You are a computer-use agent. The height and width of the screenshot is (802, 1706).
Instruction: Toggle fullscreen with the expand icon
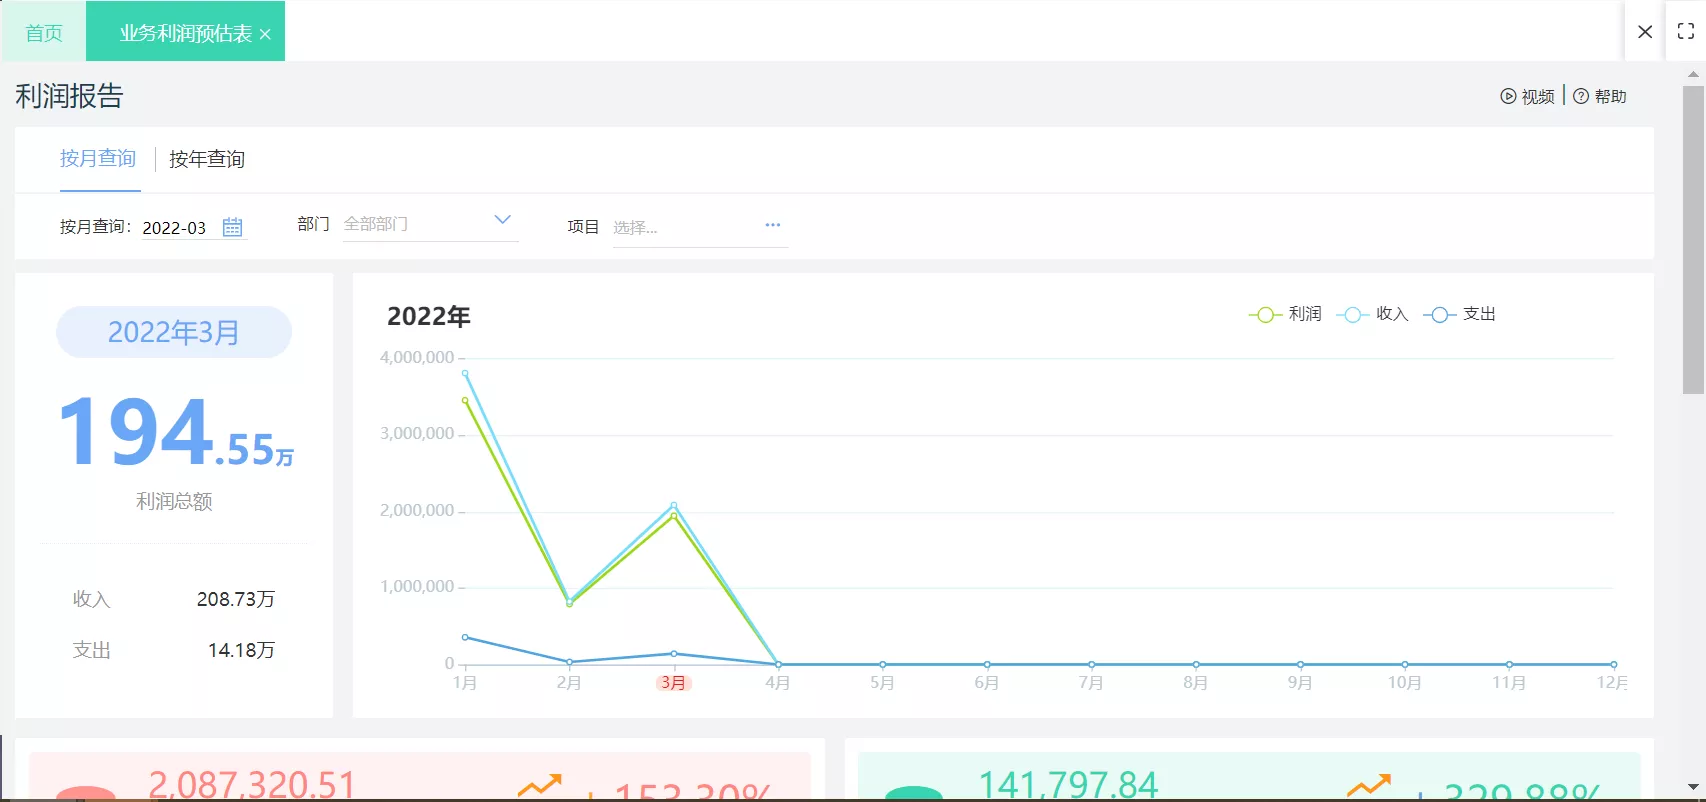point(1686,32)
